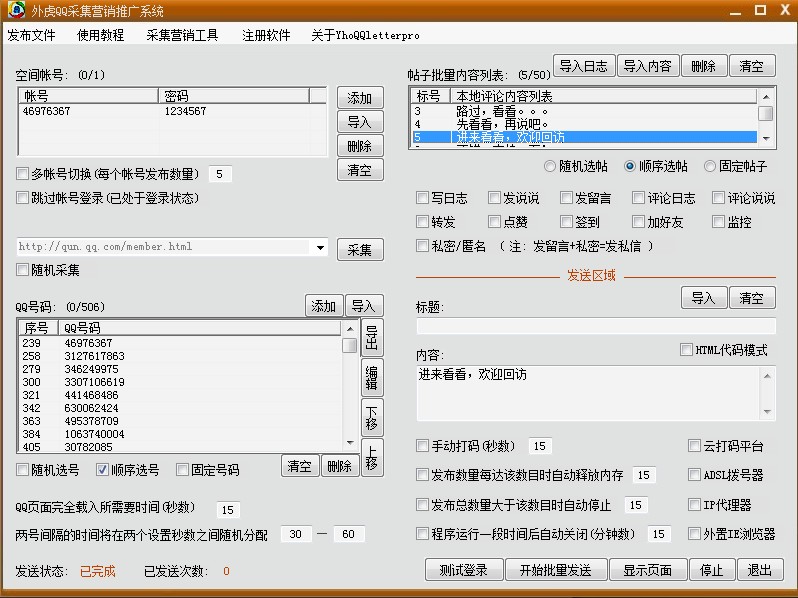Enable 加好友 checkbox
This screenshot has height=598, width=798.
click(638, 221)
